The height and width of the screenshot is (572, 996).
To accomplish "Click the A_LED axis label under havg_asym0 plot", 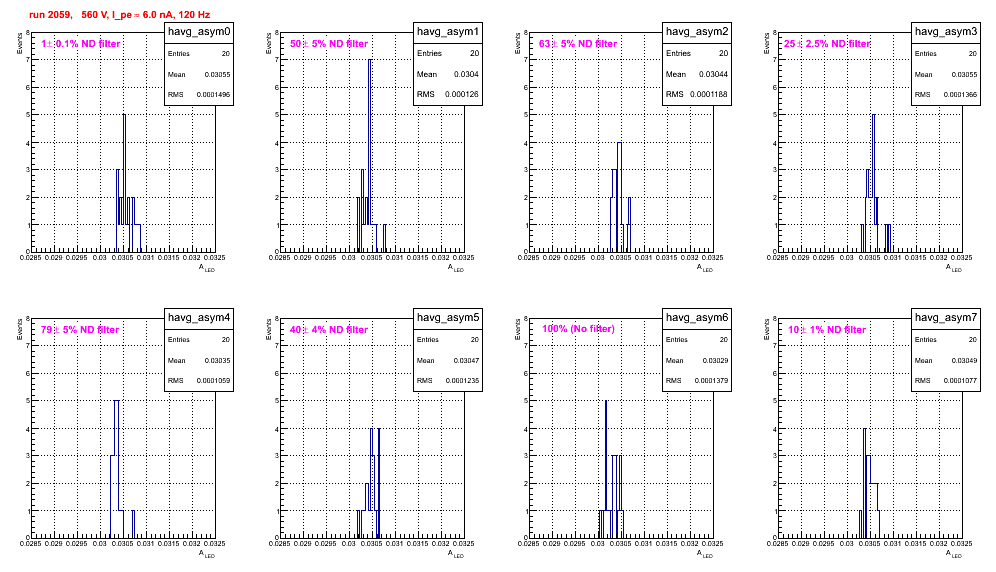I will [x=207, y=268].
